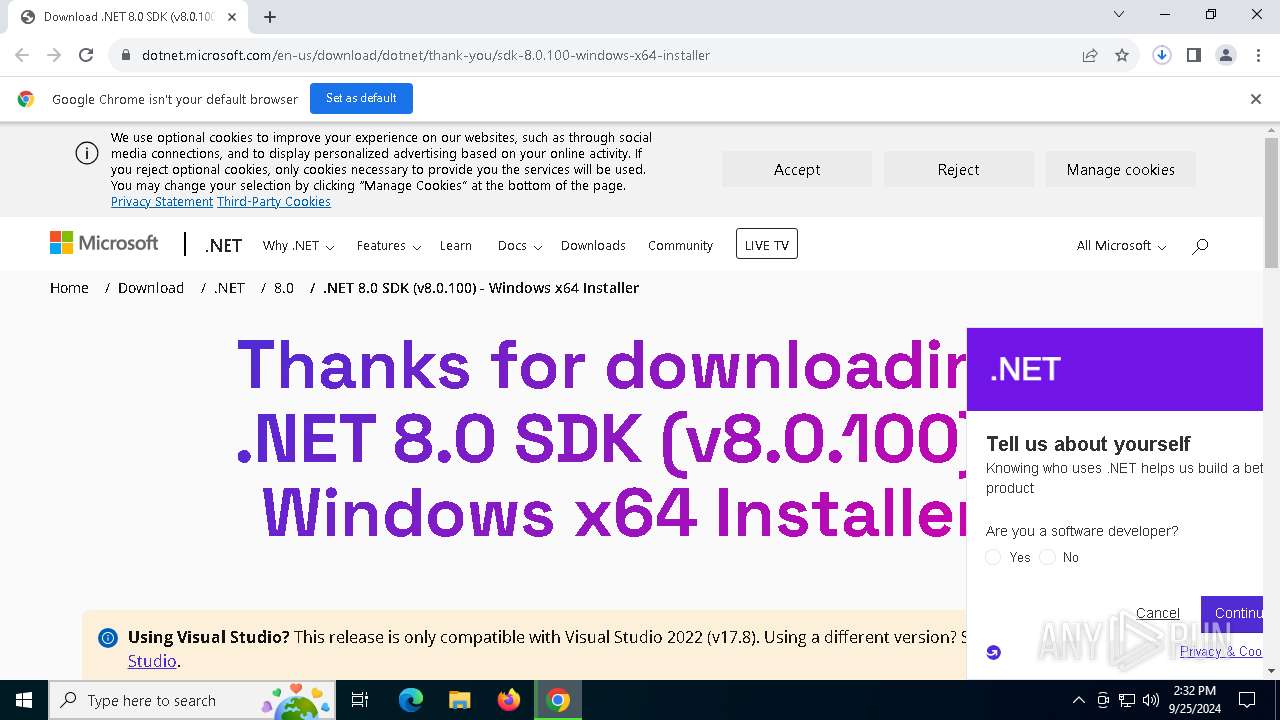Expand the Docs dropdown
Viewport: 1280px width, 720px height.
pyautogui.click(x=519, y=246)
